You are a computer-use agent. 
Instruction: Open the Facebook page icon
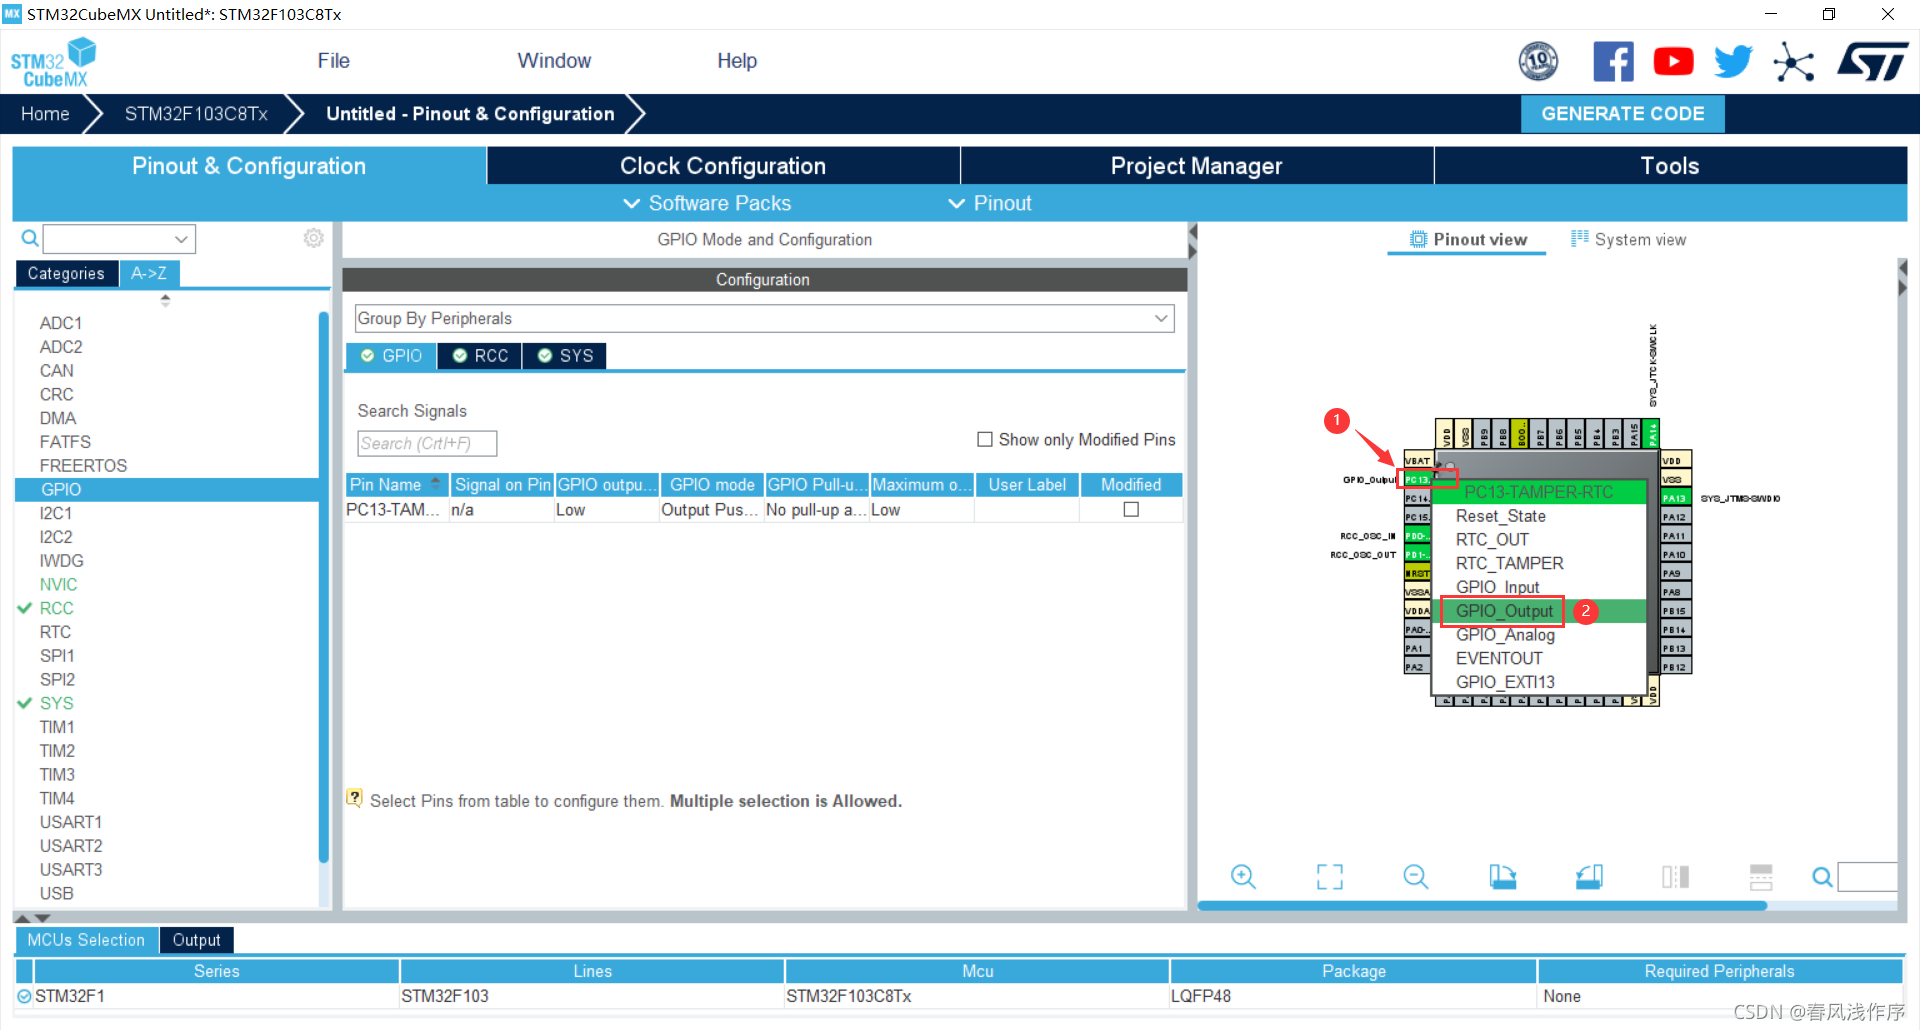coord(1613,62)
